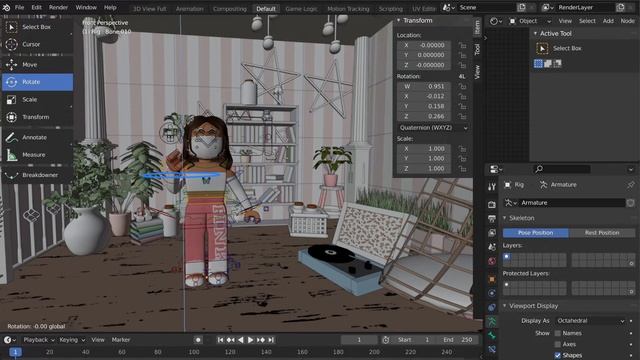Image resolution: width=640 pixels, height=360 pixels.
Task: Activate the Annotate tool
Action: (x=38, y=138)
